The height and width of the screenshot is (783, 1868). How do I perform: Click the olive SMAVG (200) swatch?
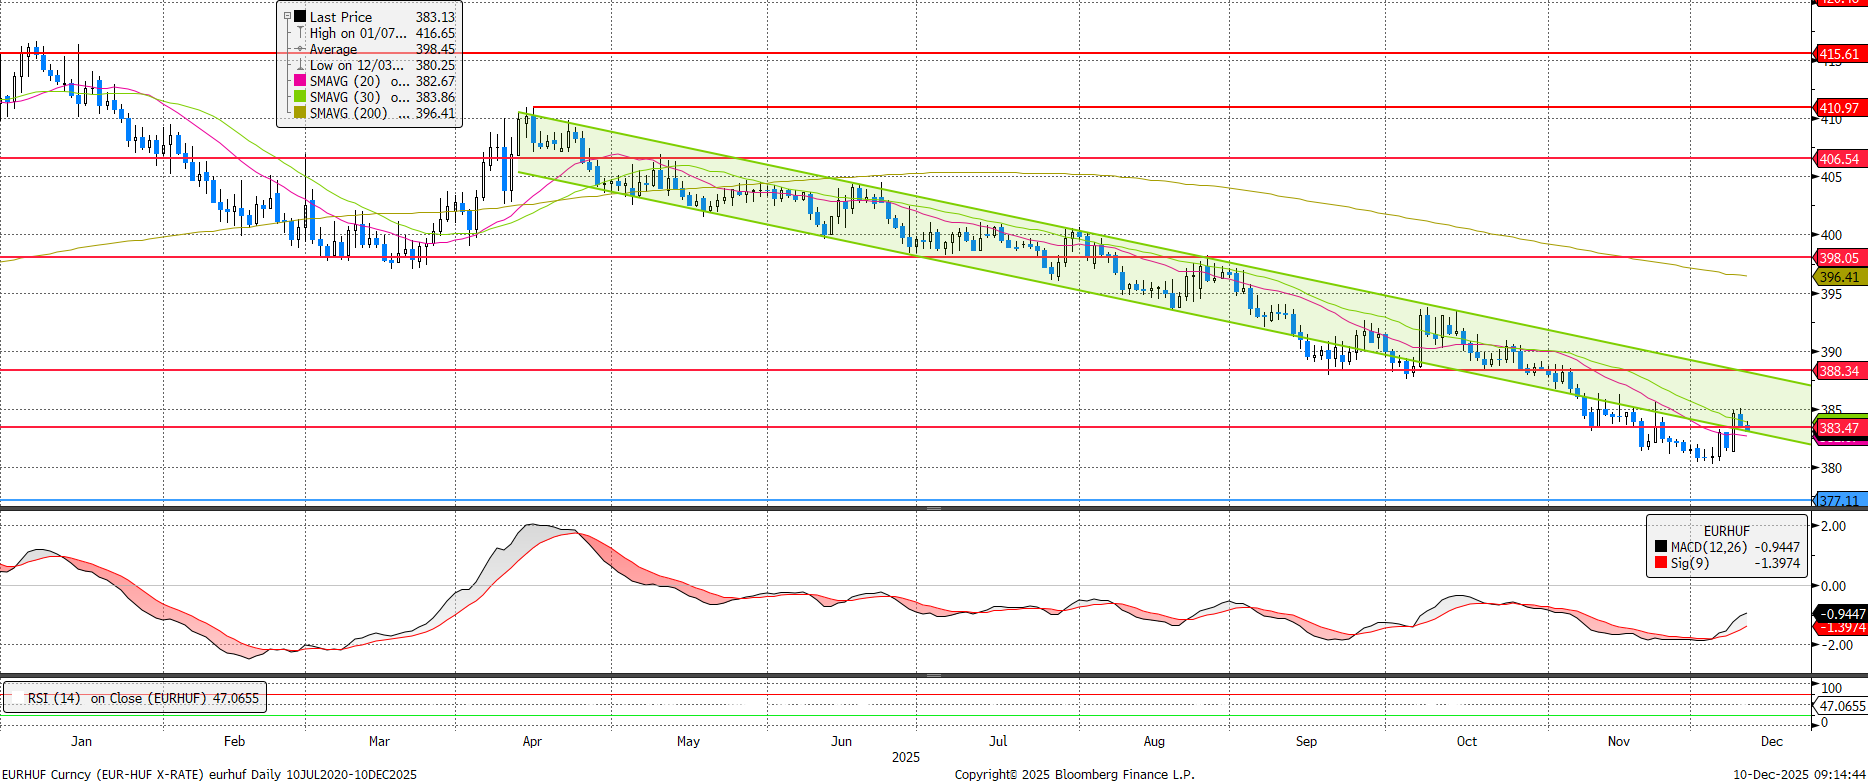click(x=300, y=113)
